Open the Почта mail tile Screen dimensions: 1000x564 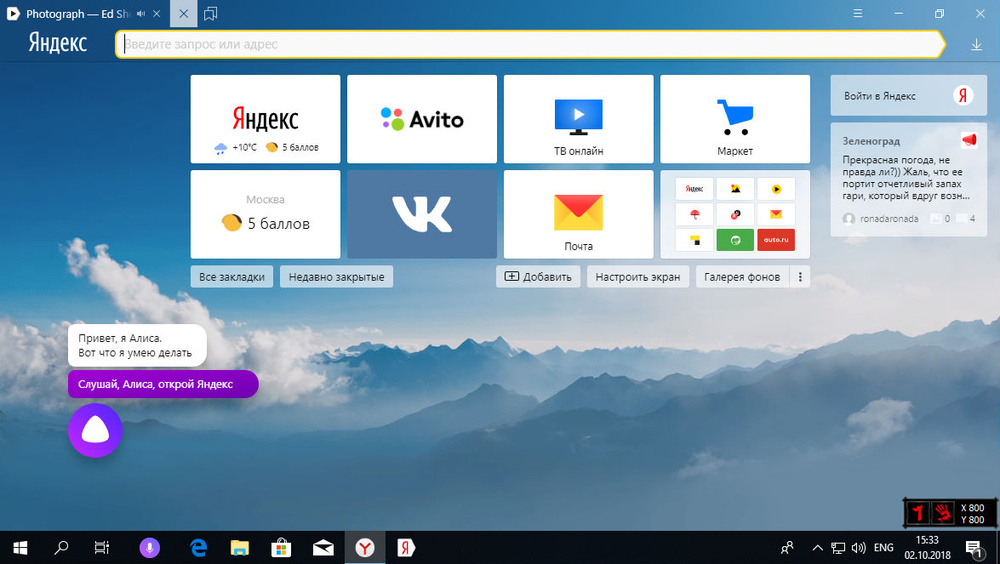(x=578, y=214)
